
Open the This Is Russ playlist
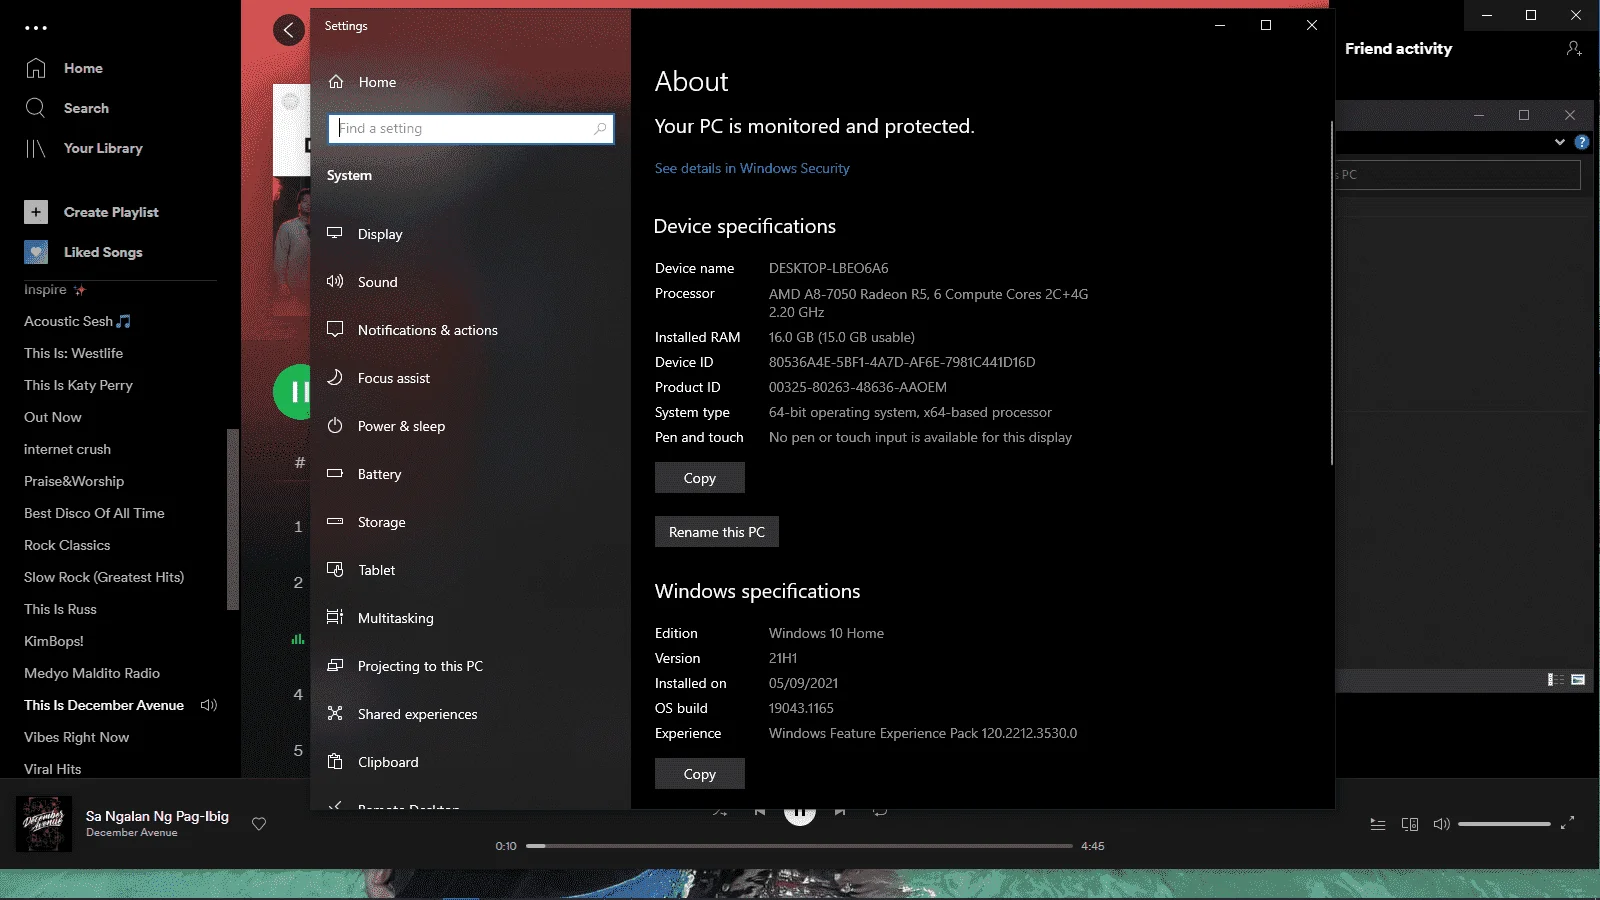point(60,609)
